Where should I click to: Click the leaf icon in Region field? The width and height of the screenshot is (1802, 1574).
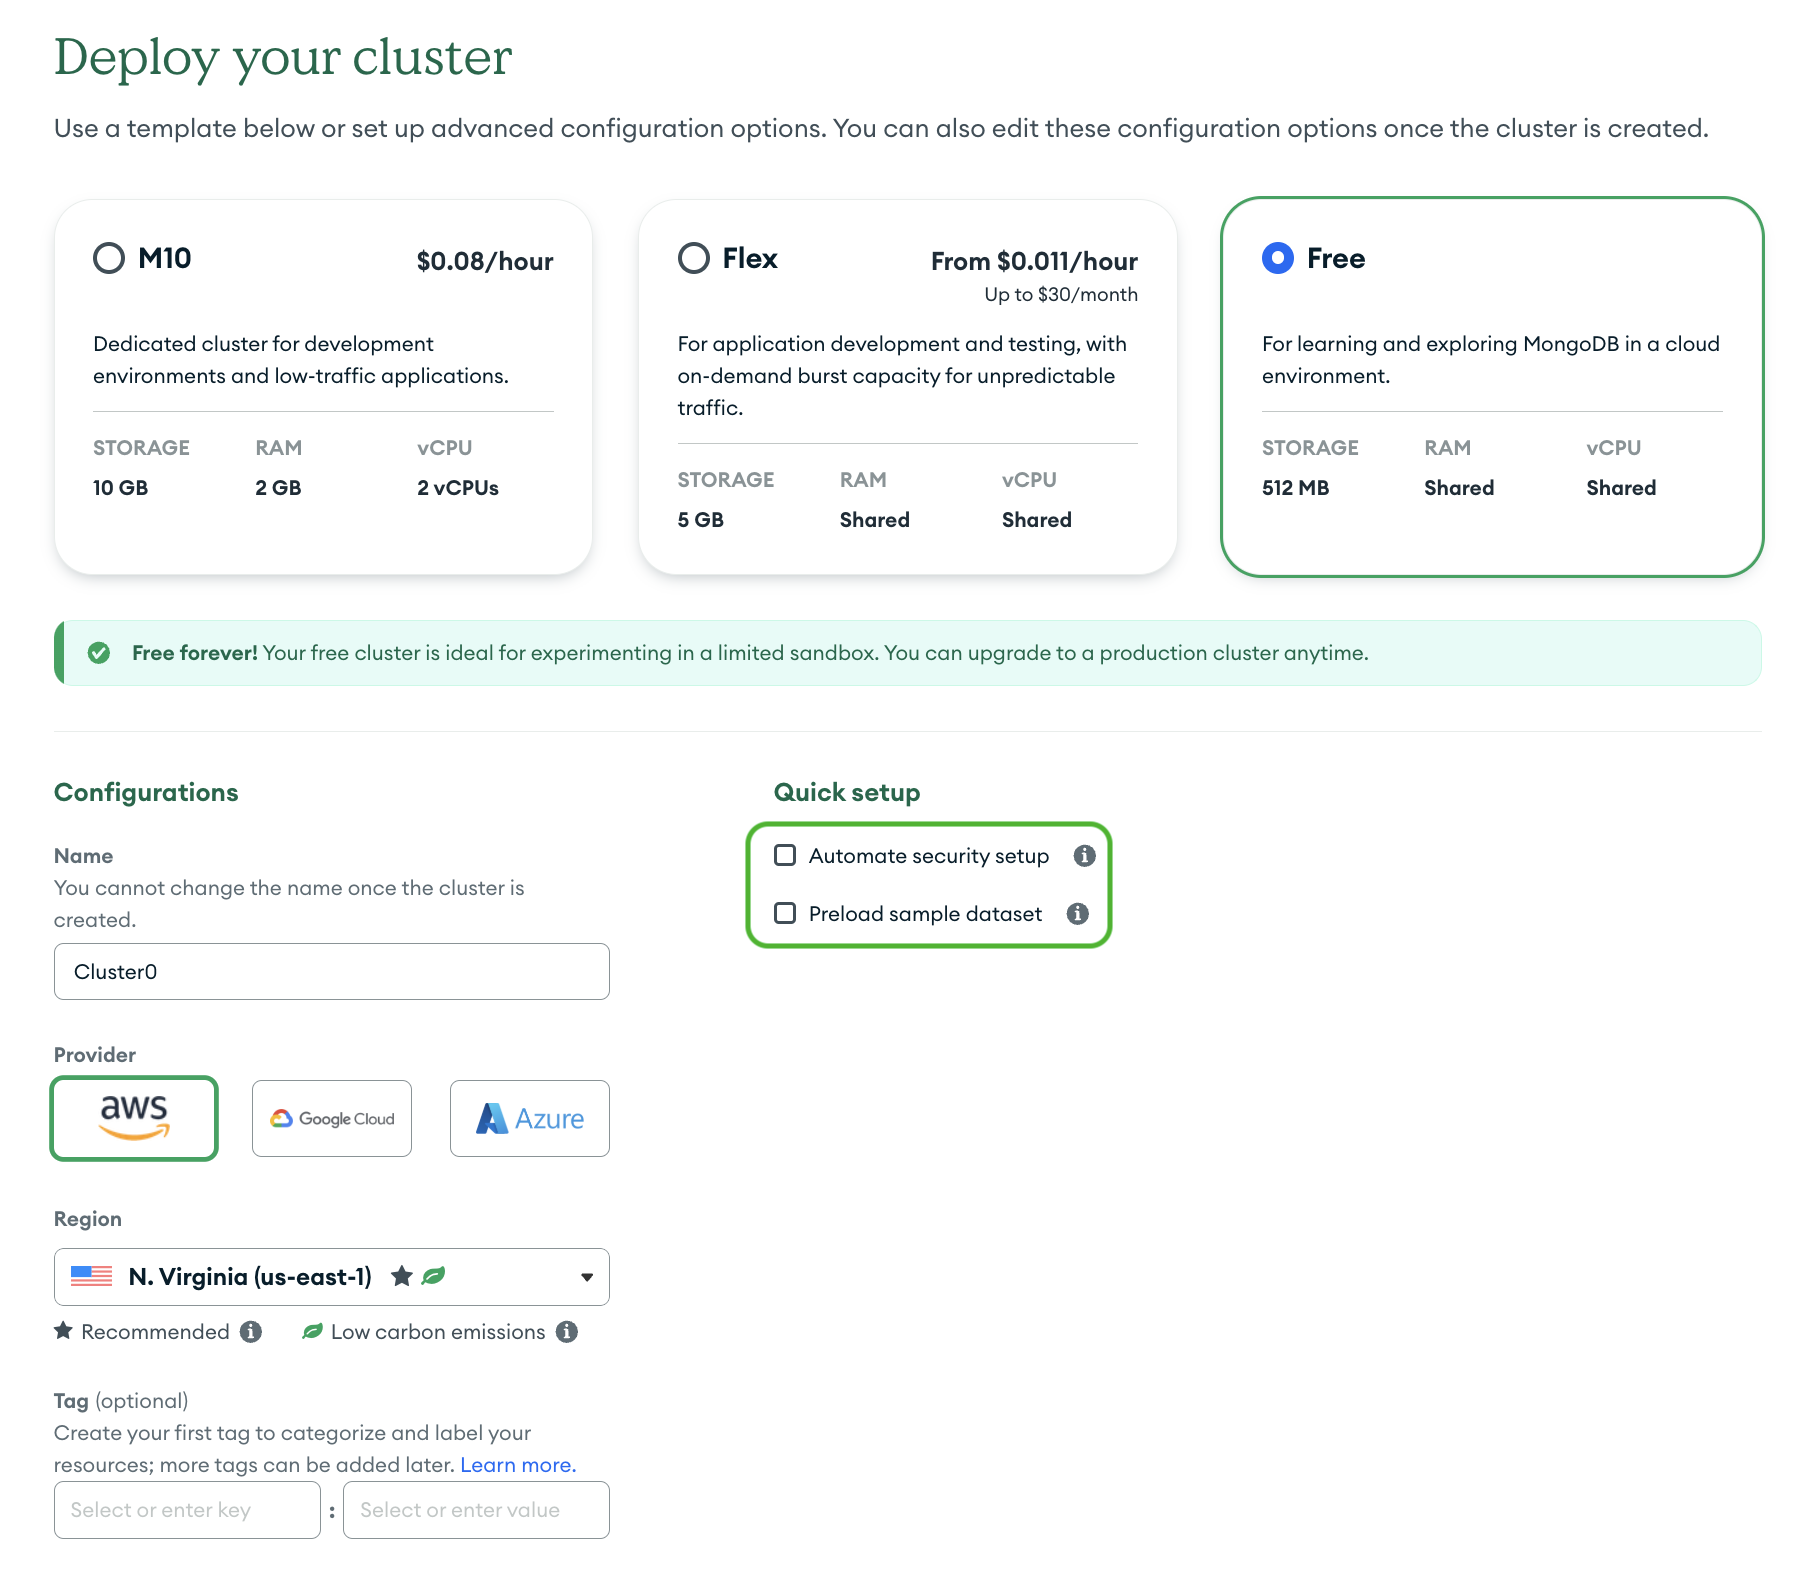pos(433,1276)
